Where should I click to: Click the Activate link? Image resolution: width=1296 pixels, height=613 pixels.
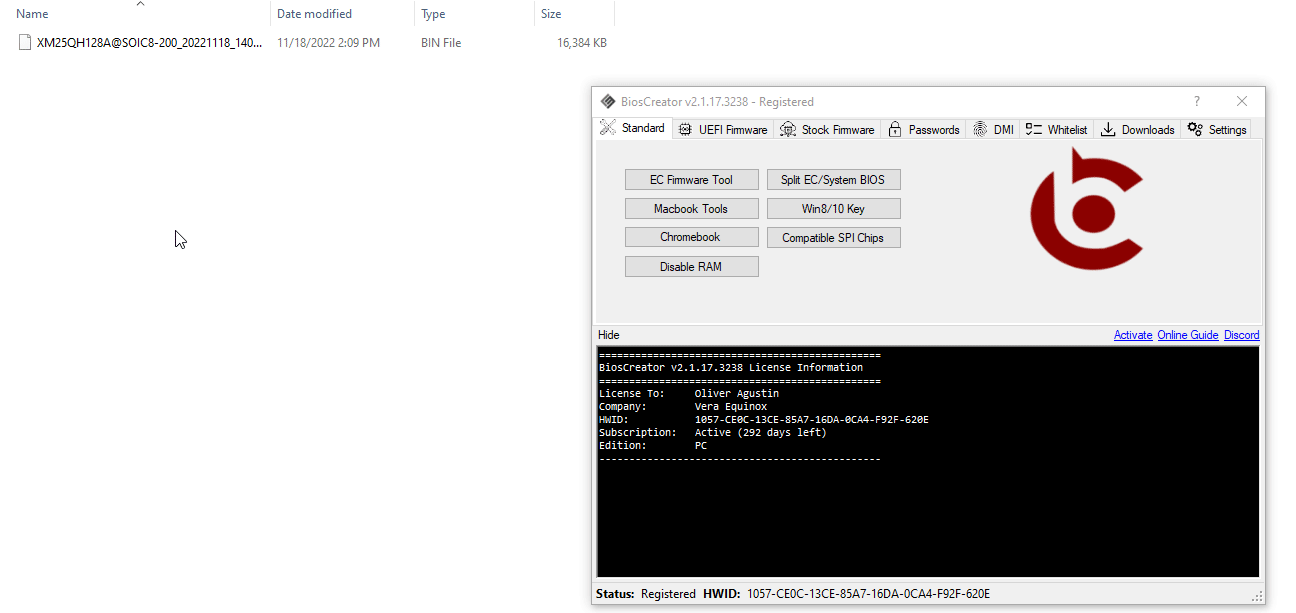pos(1133,335)
